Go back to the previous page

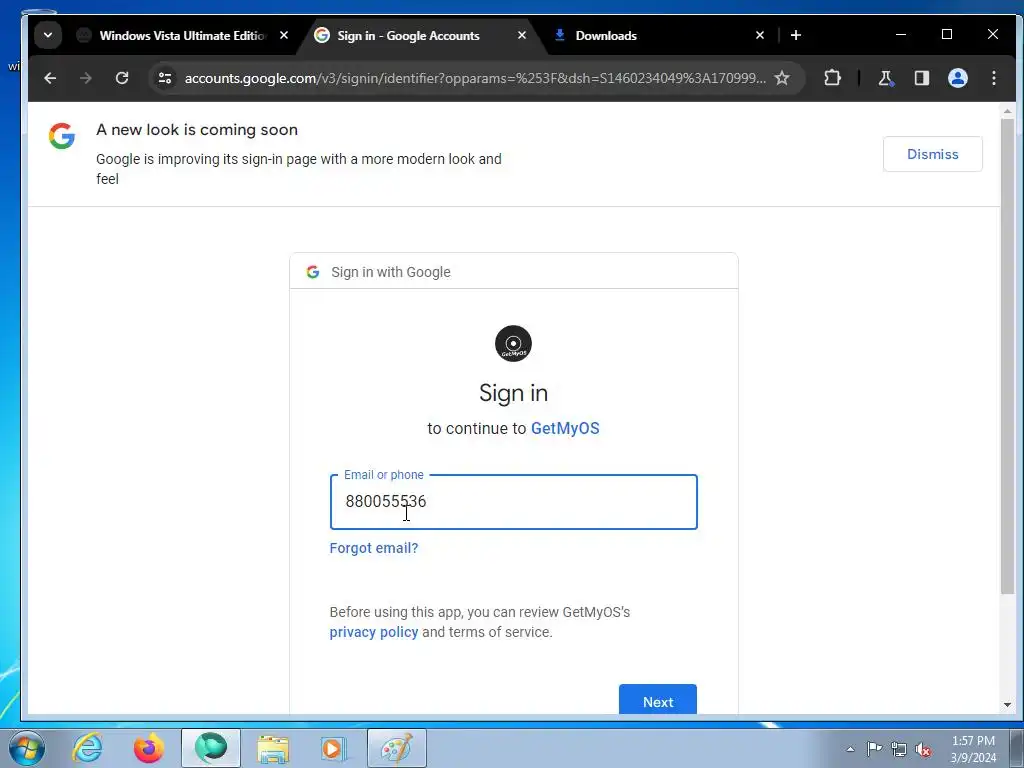point(50,78)
